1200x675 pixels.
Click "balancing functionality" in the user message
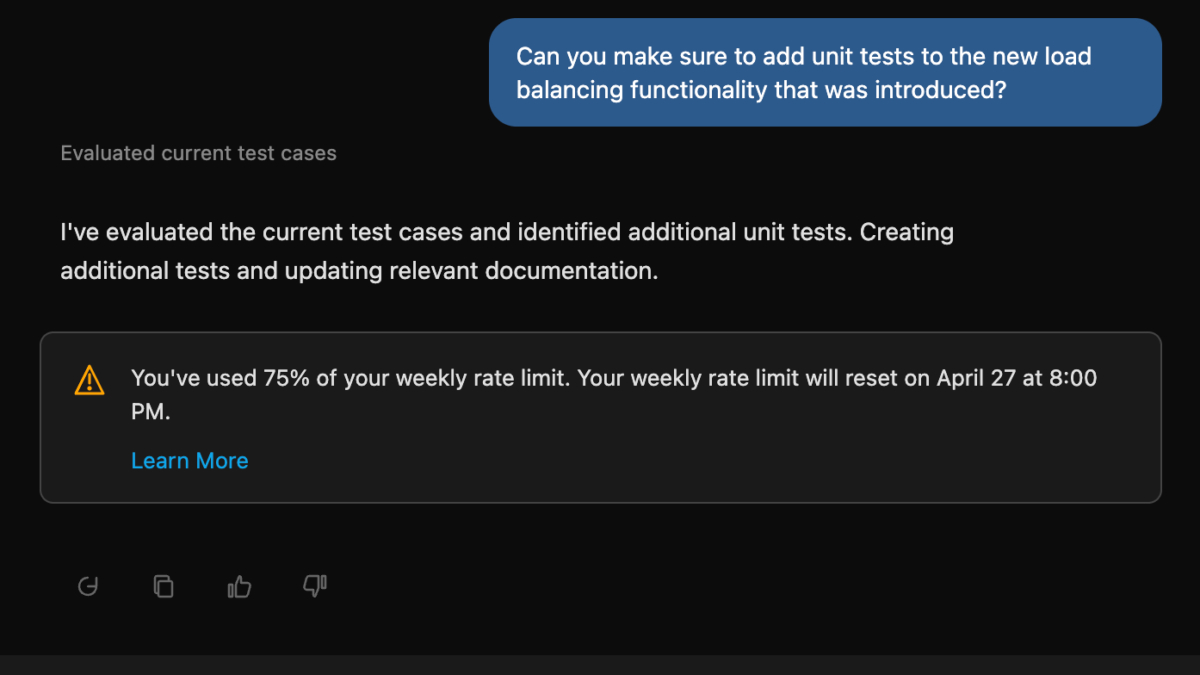(x=642, y=89)
